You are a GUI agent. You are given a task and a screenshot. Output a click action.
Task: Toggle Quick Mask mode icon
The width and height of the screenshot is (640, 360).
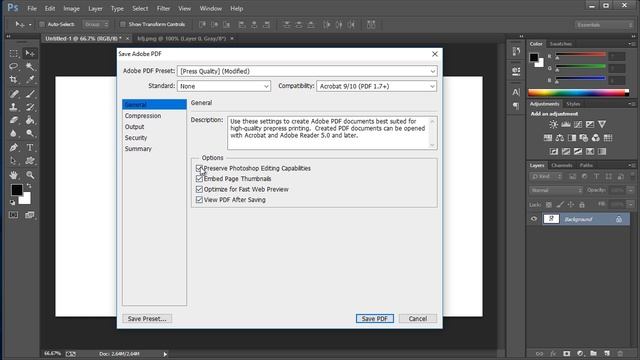(13, 215)
